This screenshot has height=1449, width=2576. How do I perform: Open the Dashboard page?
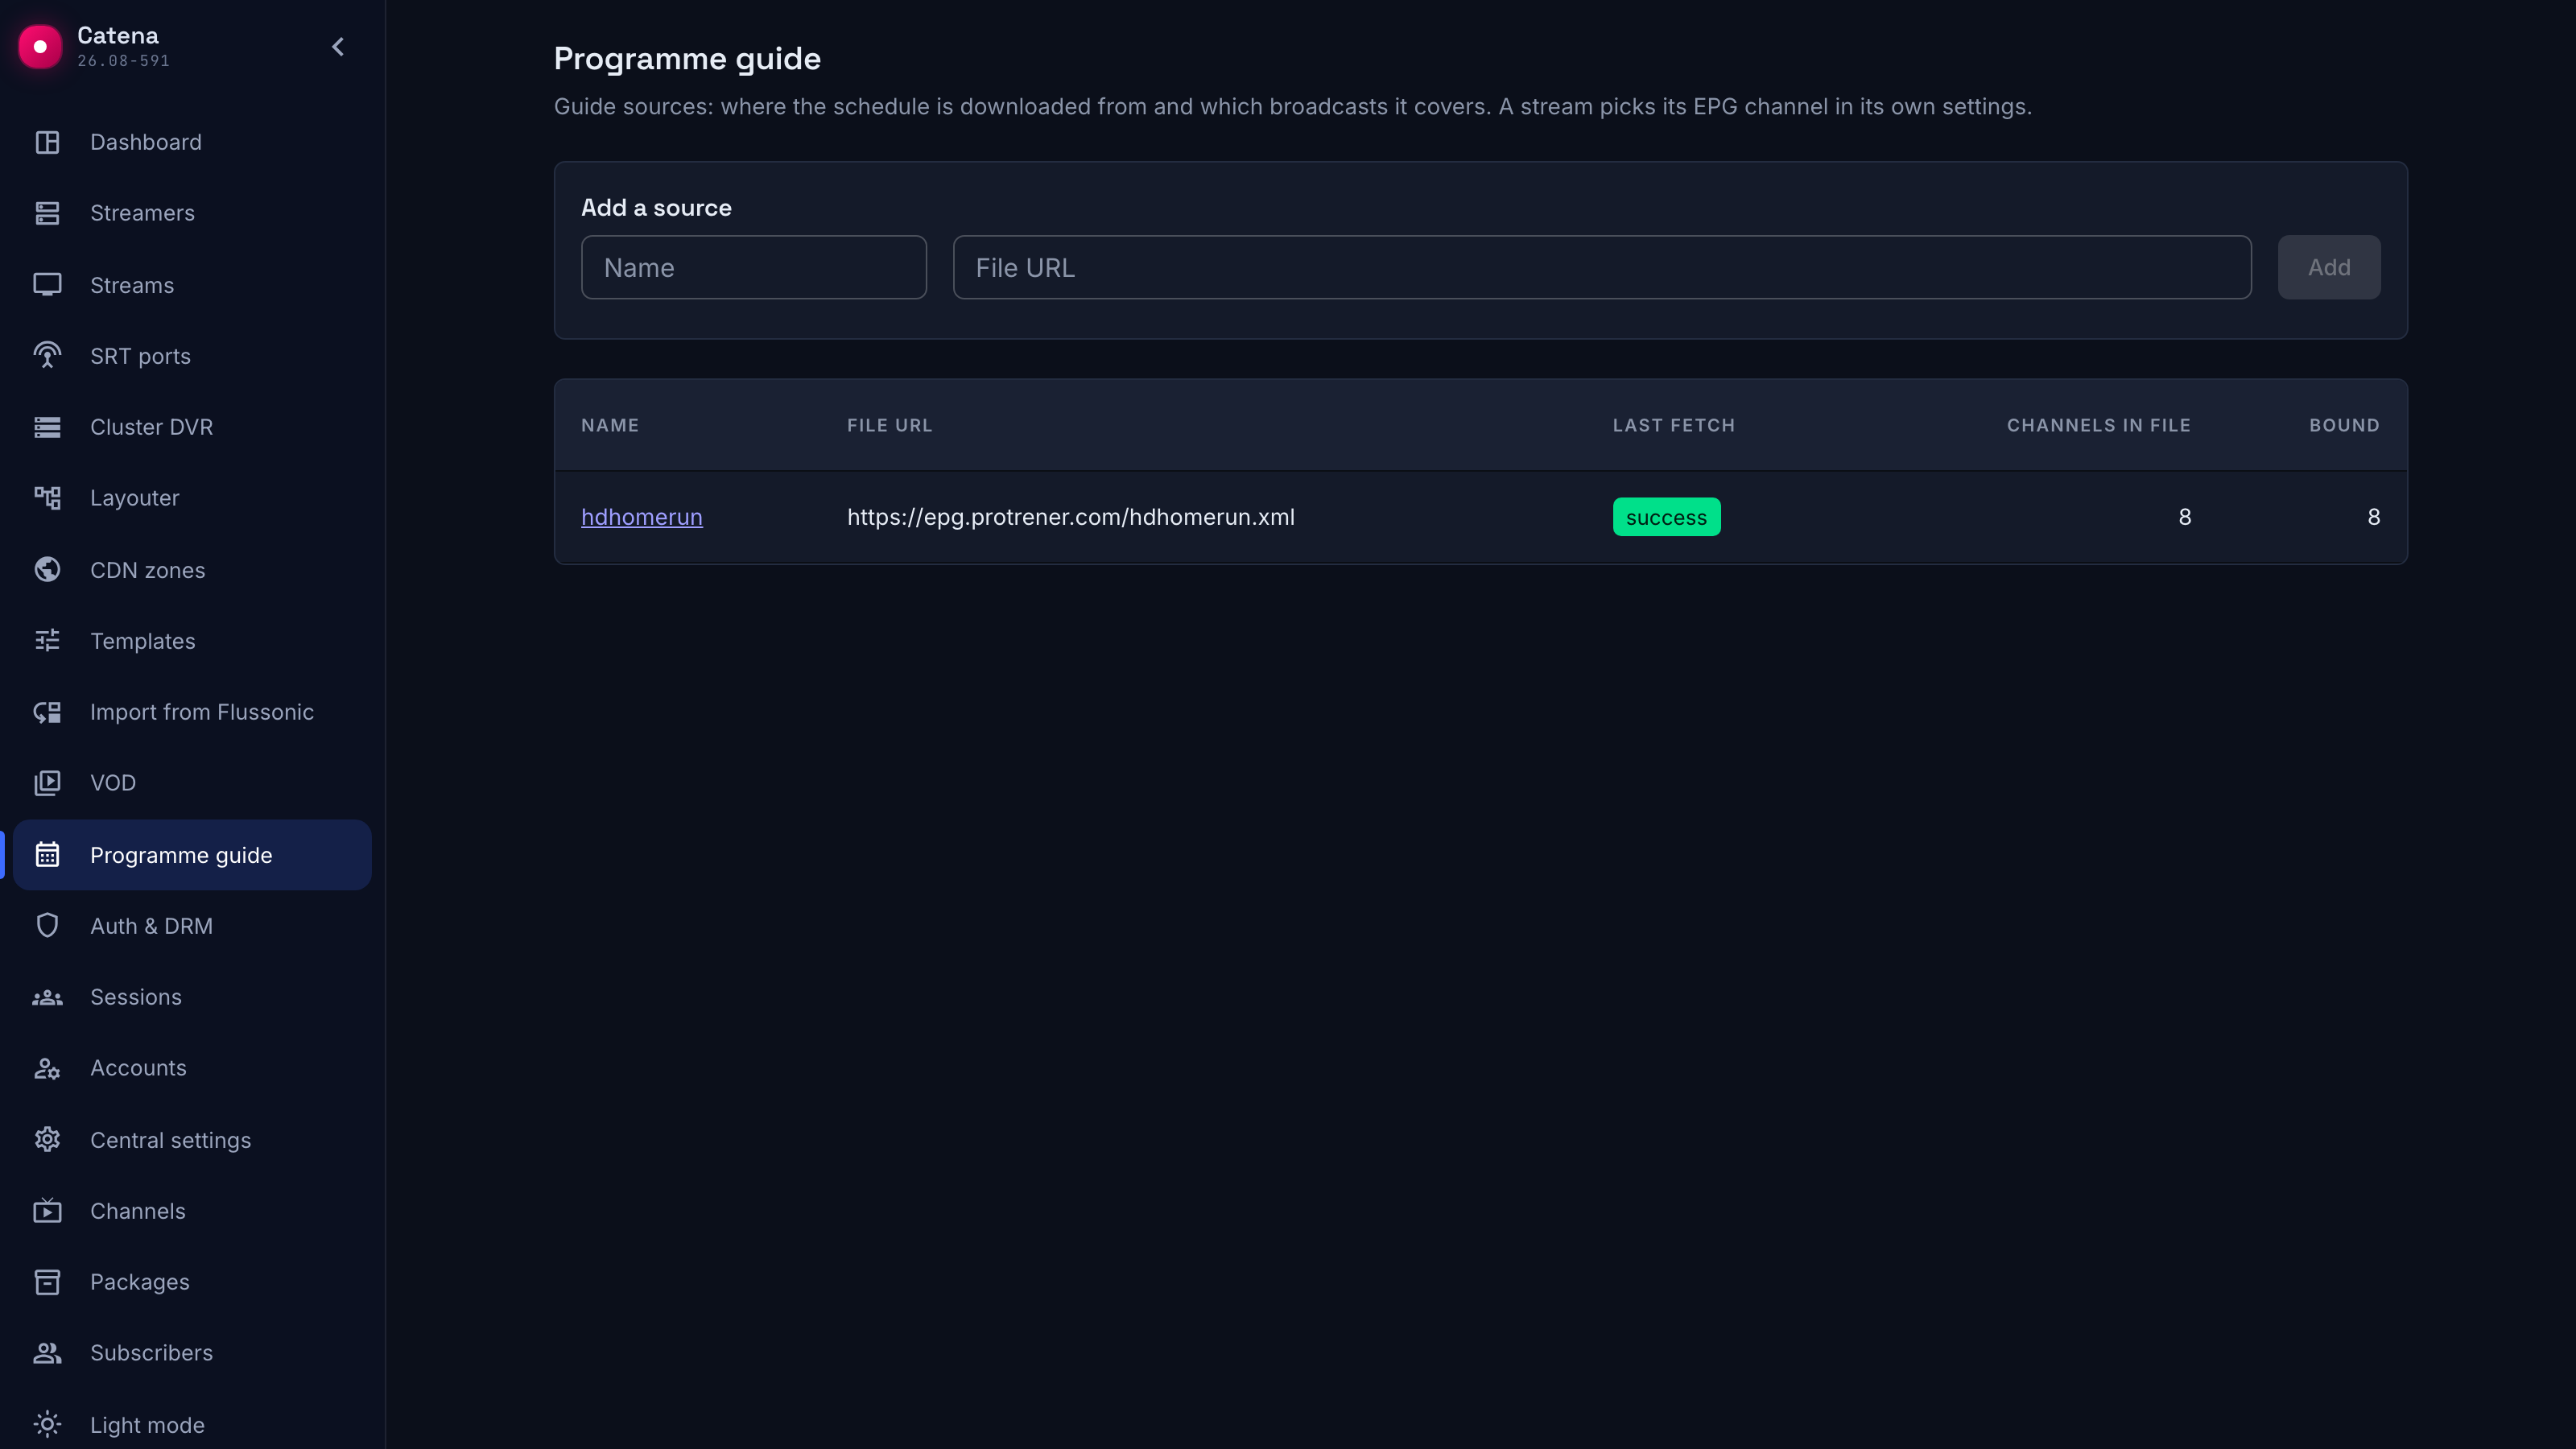click(192, 142)
